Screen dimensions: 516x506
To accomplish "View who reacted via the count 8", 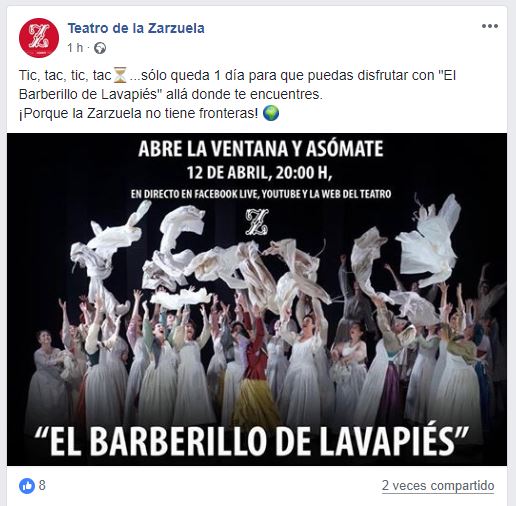I will 42,485.
